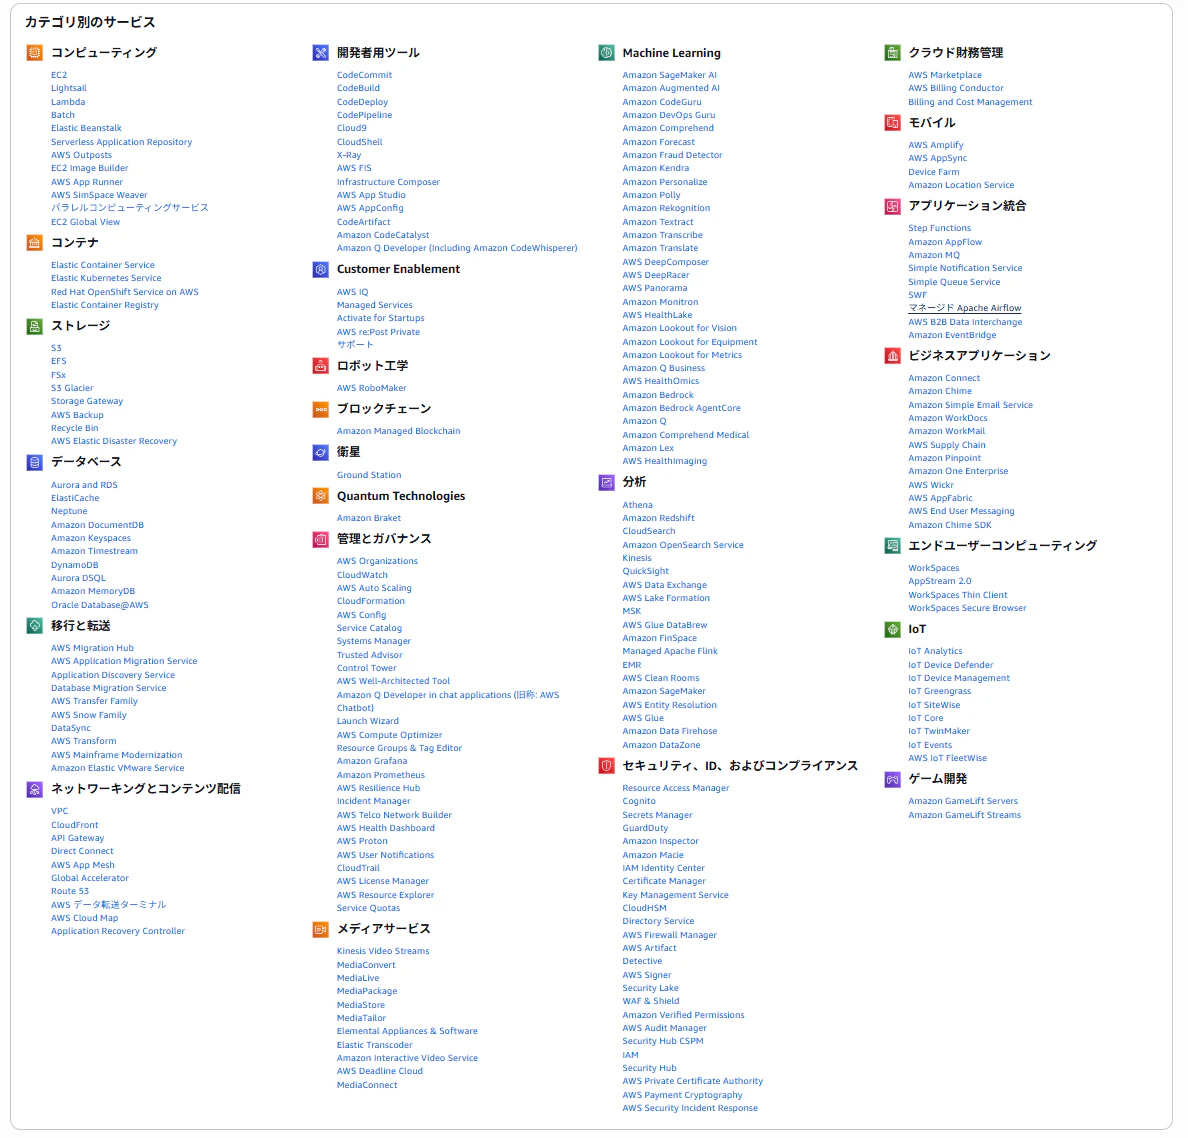The image size is (1188, 1138).
Task: Open マネージド Apache Airflow link
Action: coord(964,308)
